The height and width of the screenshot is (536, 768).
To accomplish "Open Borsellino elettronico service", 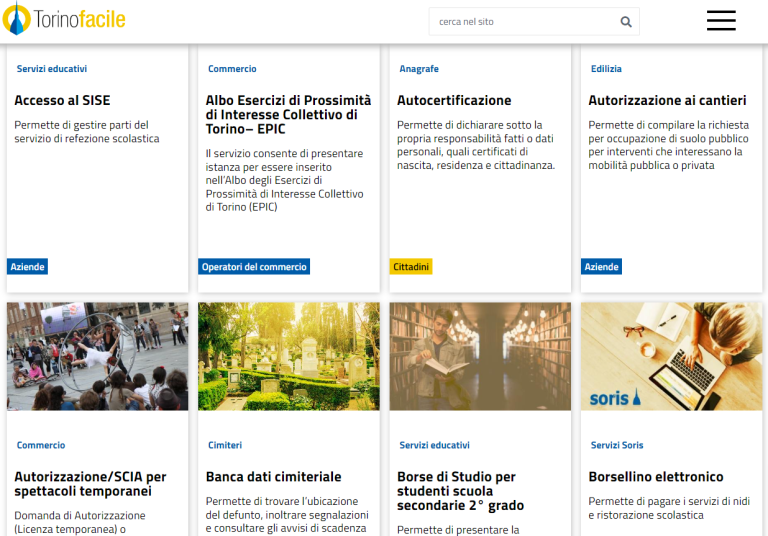I will 655,477.
